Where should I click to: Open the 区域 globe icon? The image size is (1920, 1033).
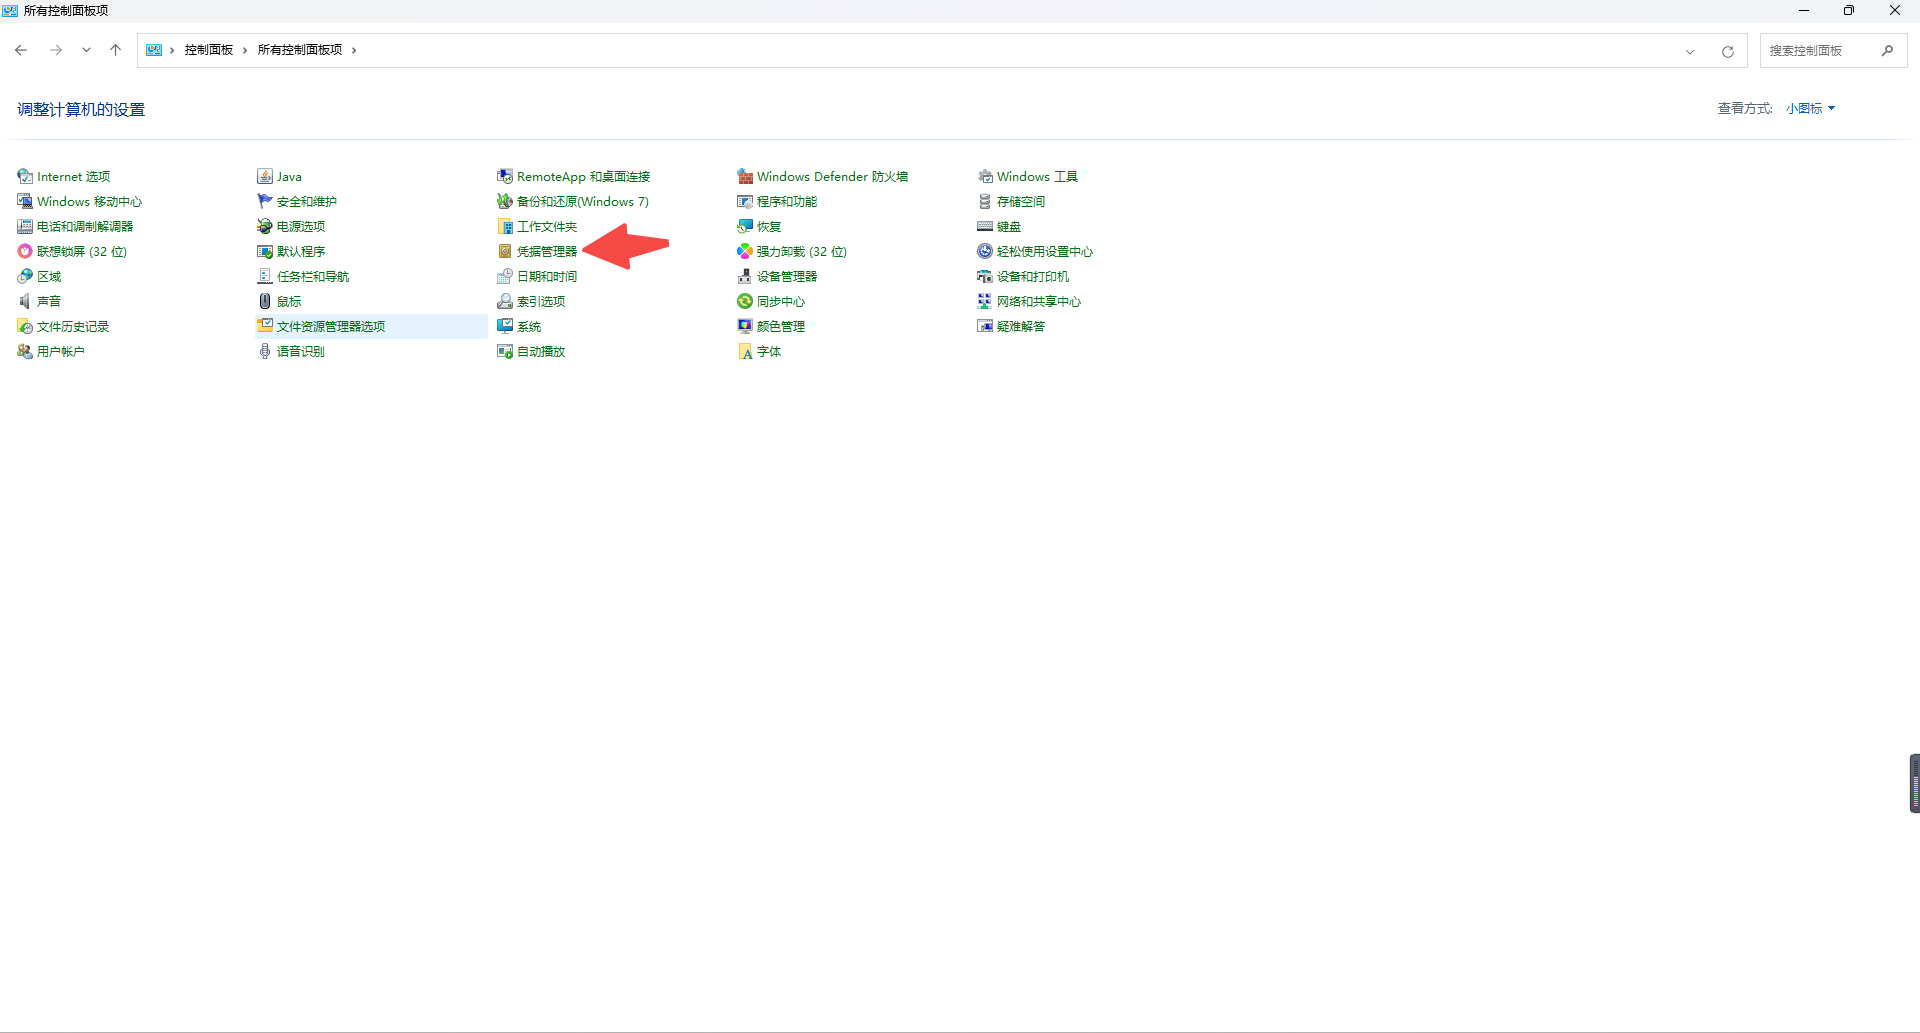(25, 276)
